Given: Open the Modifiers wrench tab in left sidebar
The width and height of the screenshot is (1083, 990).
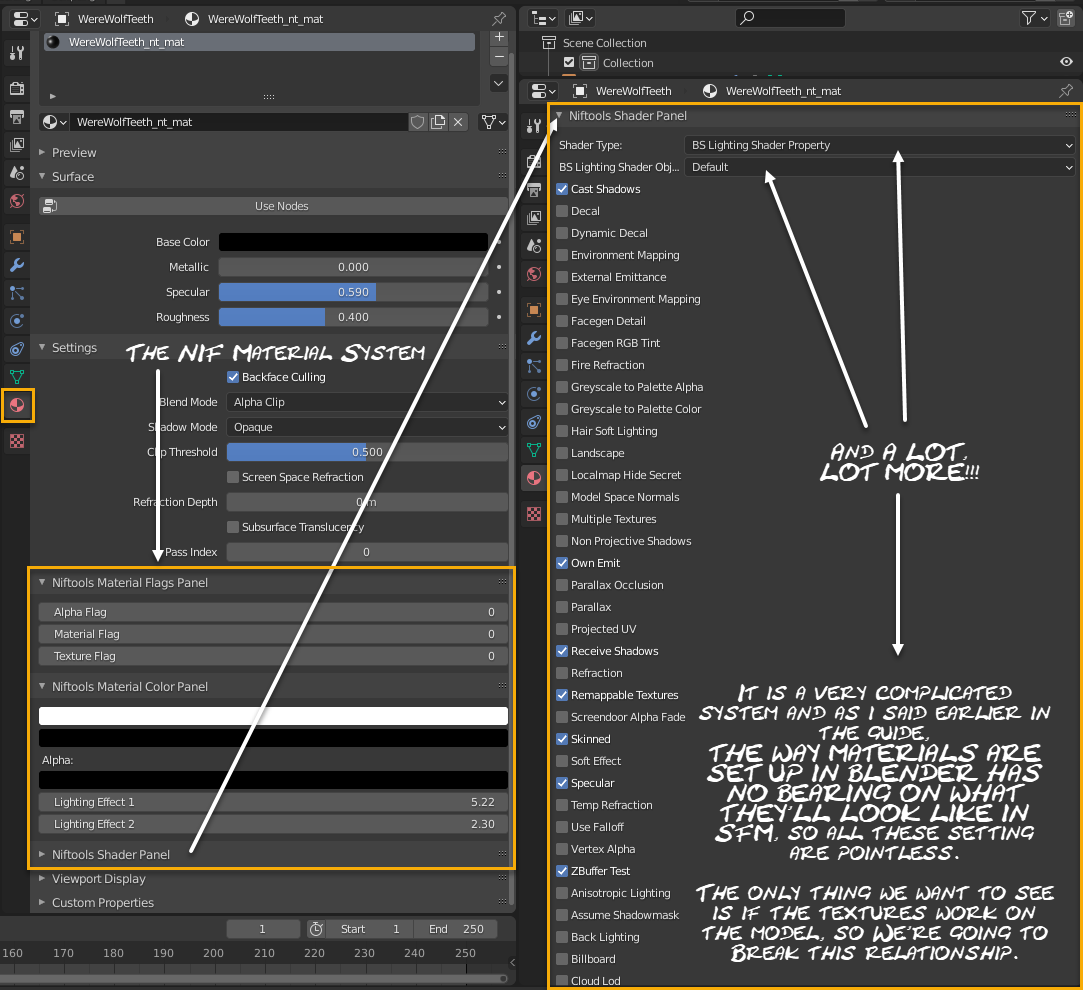Looking at the screenshot, I should 17,265.
